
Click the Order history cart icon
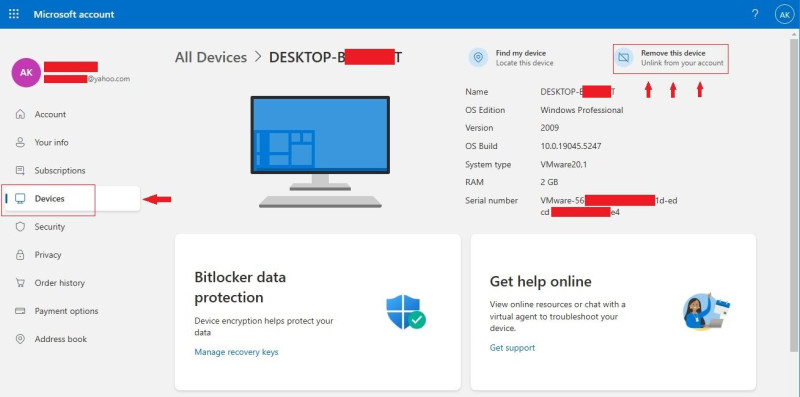point(20,283)
